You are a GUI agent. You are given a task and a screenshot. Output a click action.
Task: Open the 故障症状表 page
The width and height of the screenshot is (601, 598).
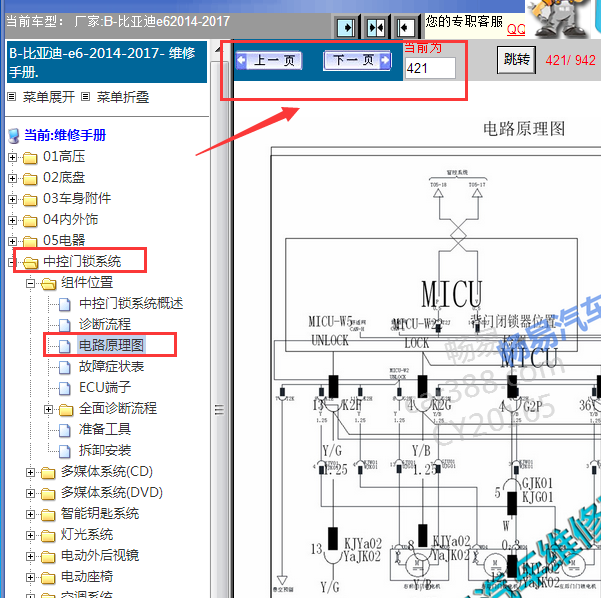point(112,366)
